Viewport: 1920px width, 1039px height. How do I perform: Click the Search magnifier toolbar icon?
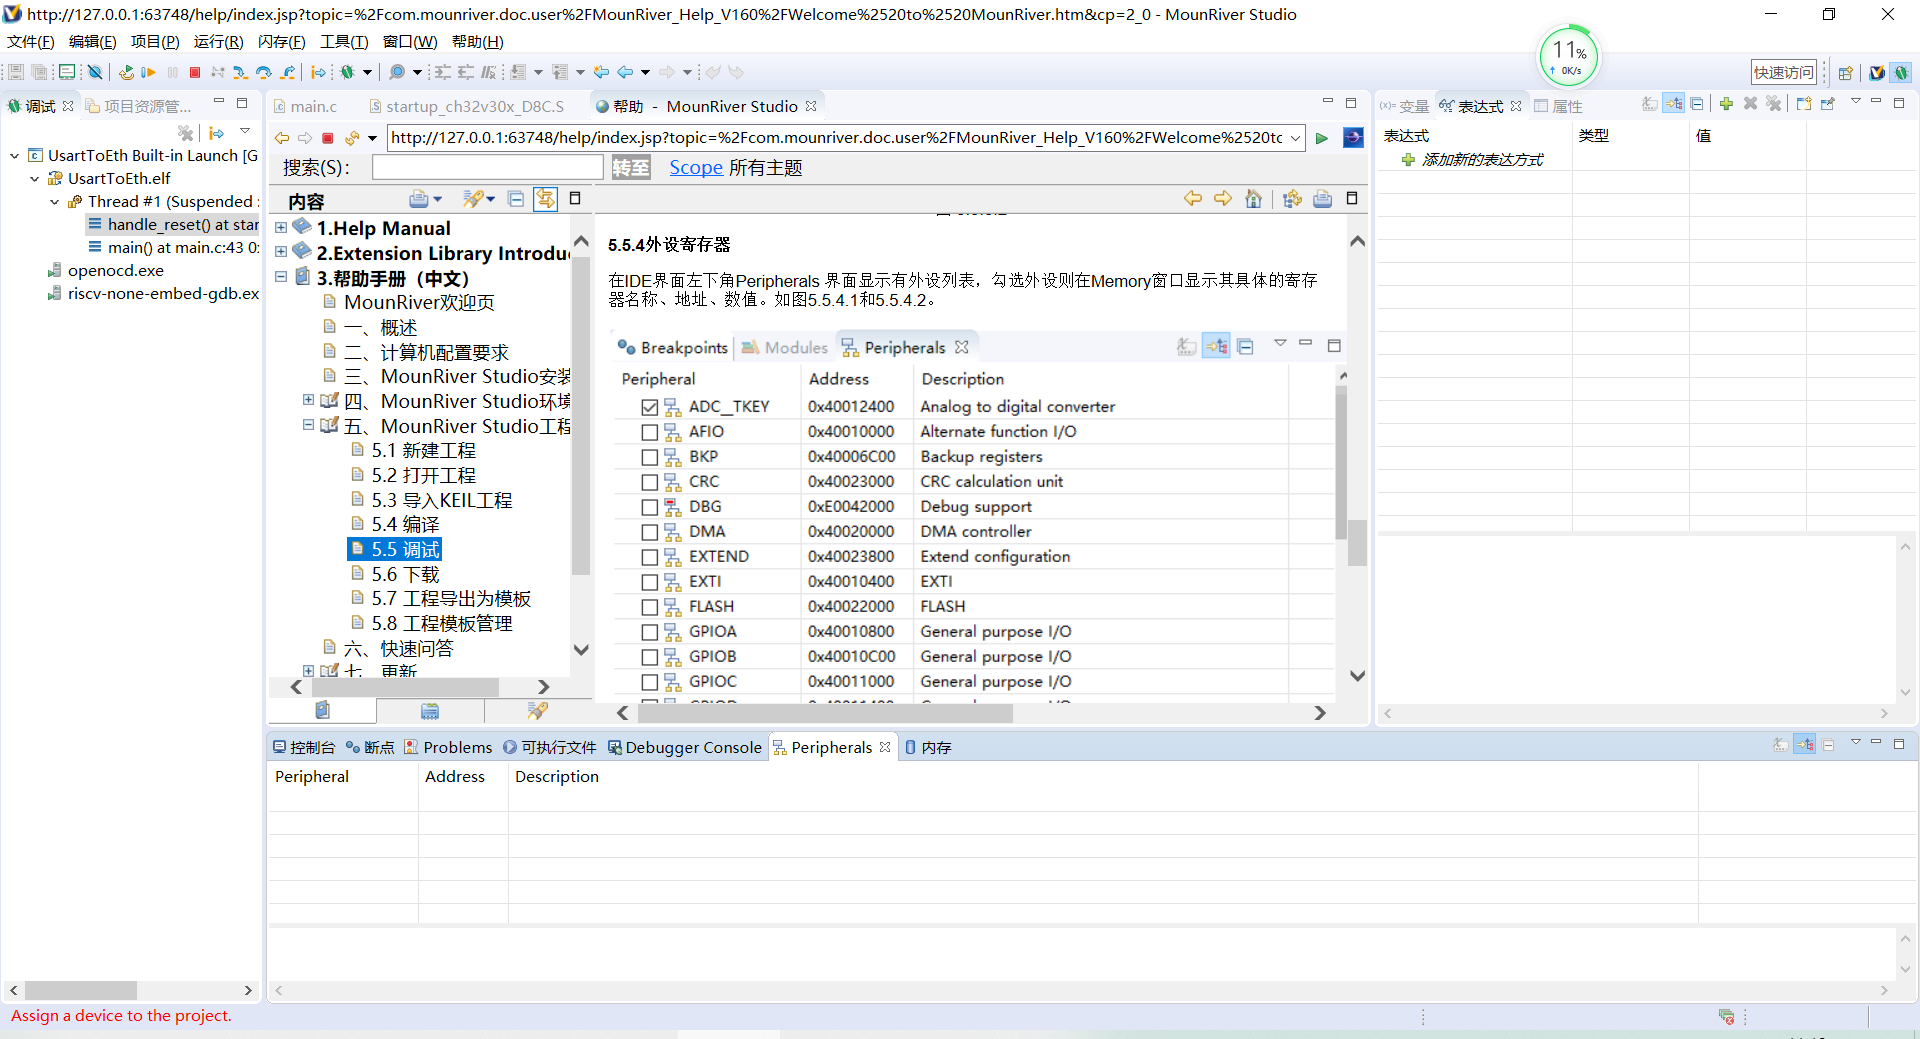coord(397,72)
